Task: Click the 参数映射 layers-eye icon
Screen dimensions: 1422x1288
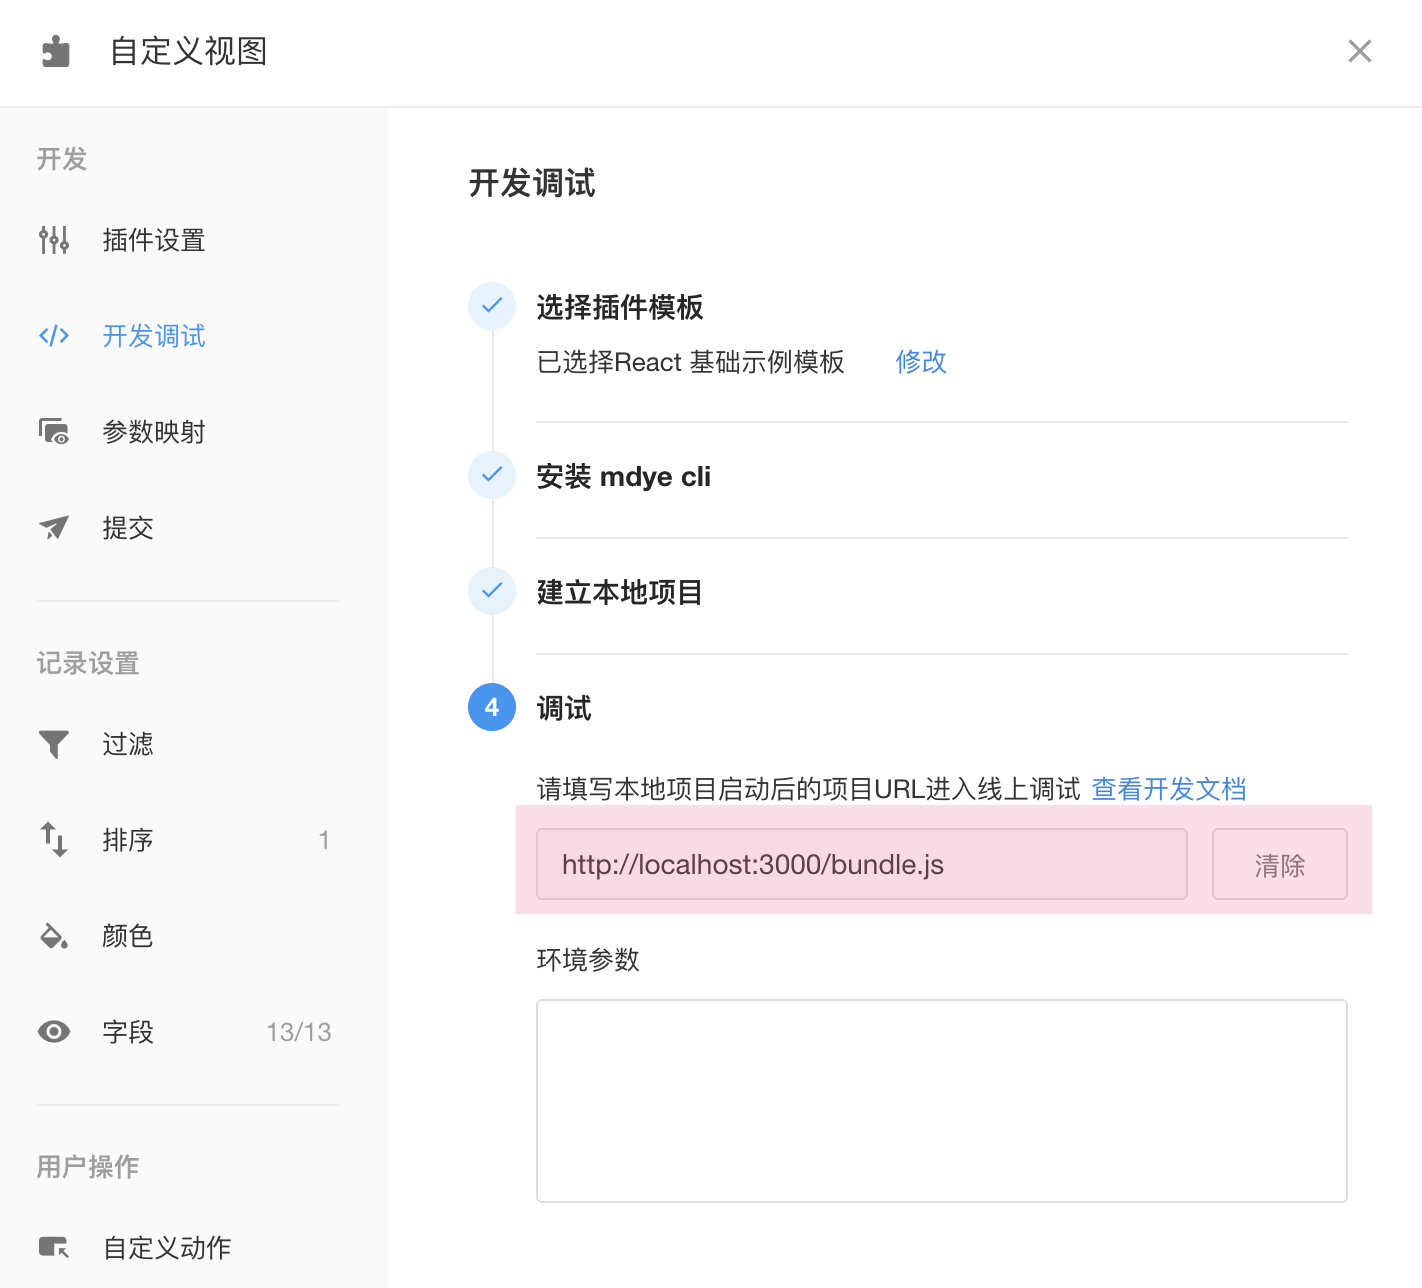Action: pyautogui.click(x=54, y=432)
